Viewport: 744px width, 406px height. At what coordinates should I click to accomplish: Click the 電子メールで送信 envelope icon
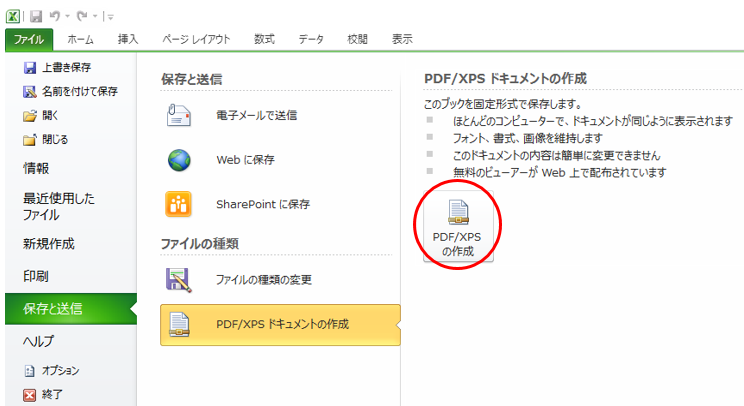tap(178, 115)
